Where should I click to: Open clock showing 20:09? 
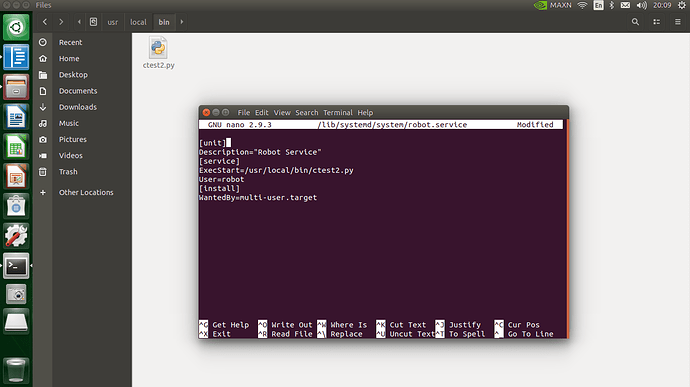coord(662,5)
